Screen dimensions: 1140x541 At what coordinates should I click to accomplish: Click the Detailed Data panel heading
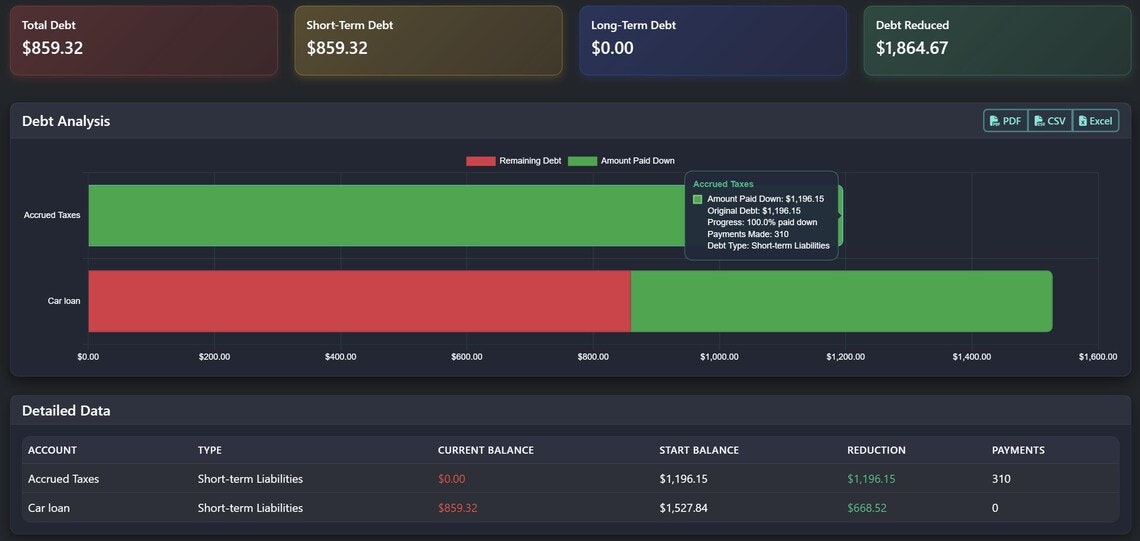tap(66, 411)
